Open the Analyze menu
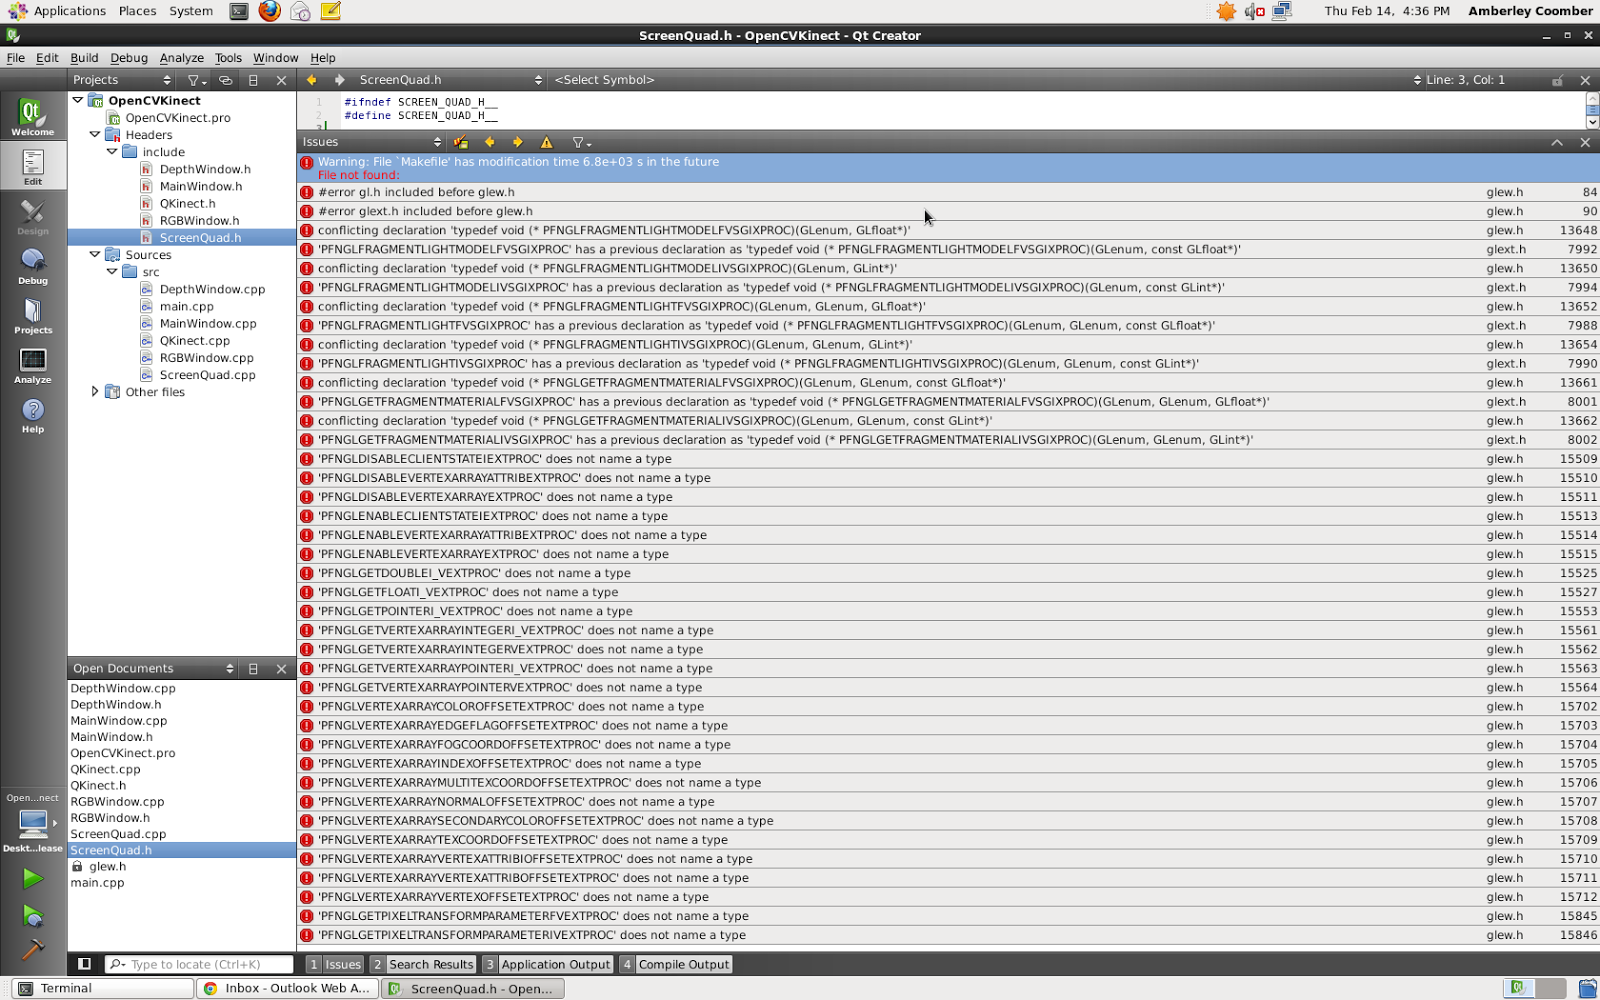The width and height of the screenshot is (1600, 1000). pos(181,58)
